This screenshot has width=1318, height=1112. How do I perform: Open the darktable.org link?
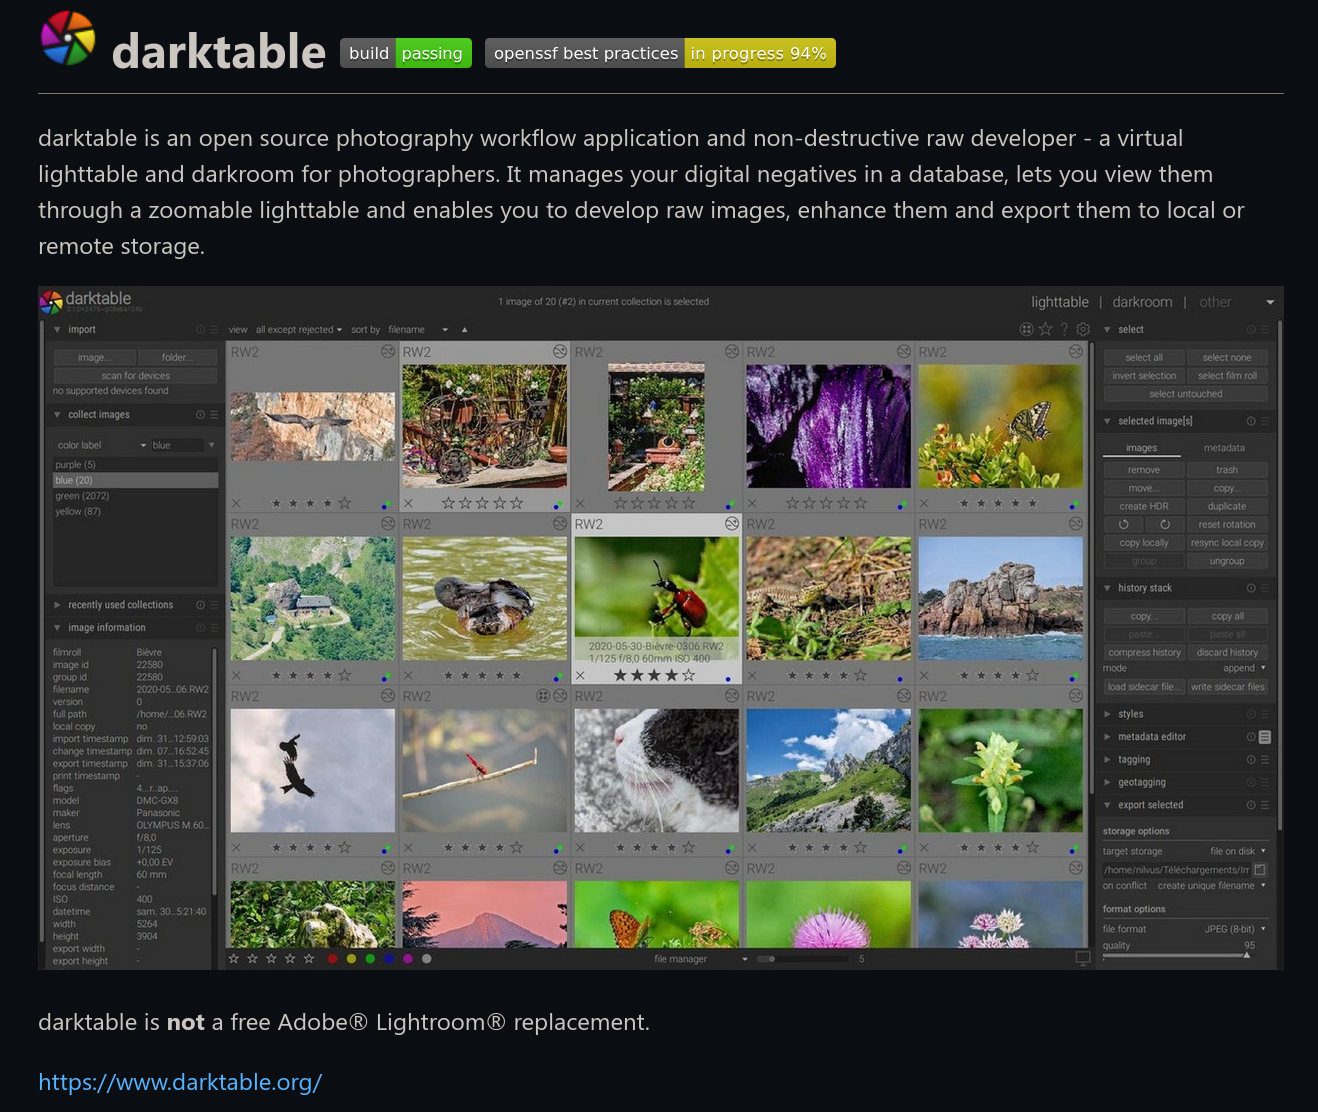(179, 1082)
